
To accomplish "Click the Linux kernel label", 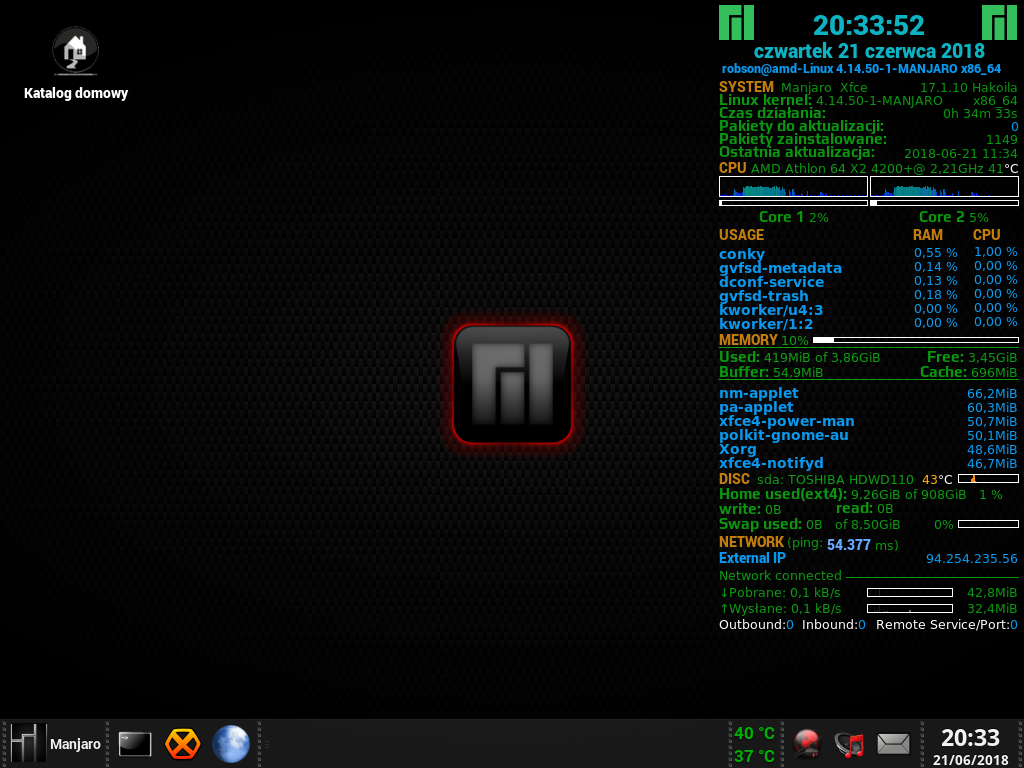I will click(765, 100).
